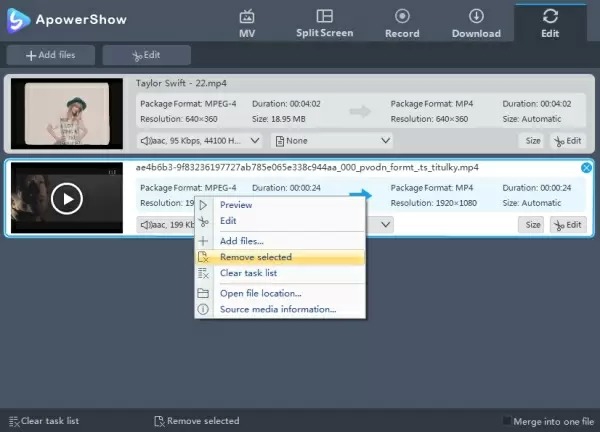Switch to the Split Screen tab
This screenshot has width=600, height=432.
tap(324, 24)
